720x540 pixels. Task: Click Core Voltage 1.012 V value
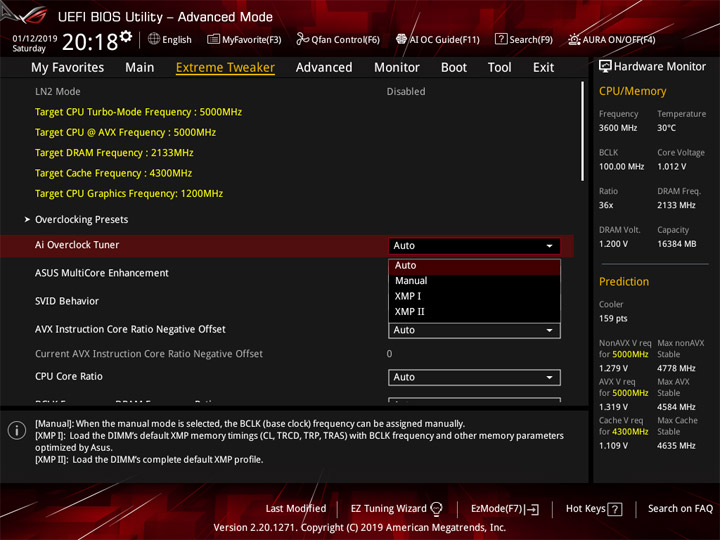(x=671, y=167)
